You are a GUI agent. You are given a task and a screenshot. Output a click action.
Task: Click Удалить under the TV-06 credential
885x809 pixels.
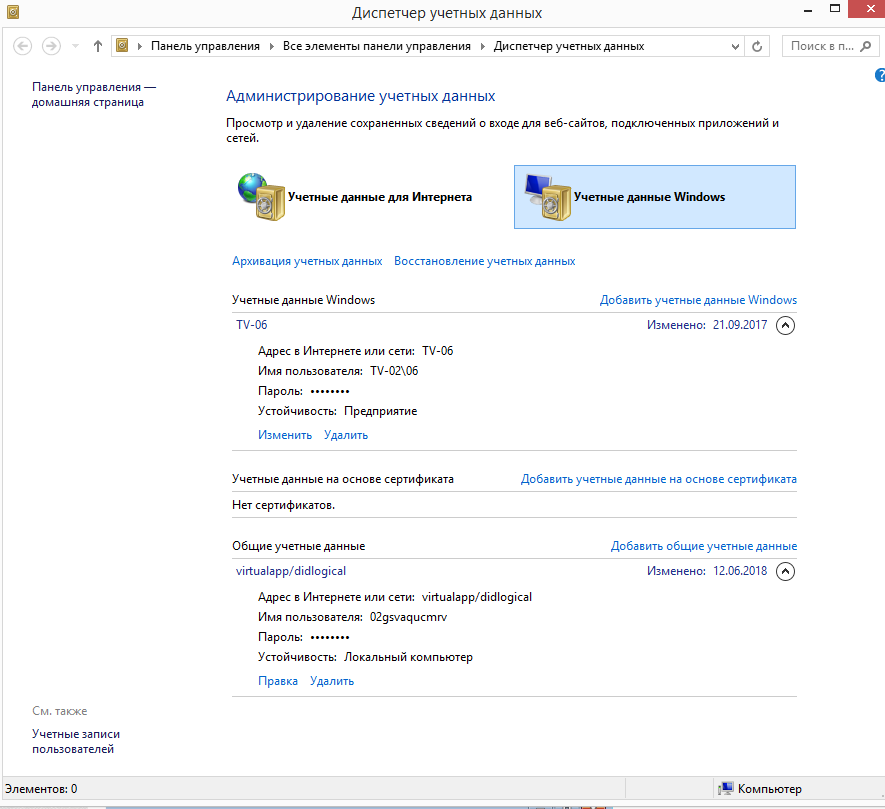pos(346,435)
